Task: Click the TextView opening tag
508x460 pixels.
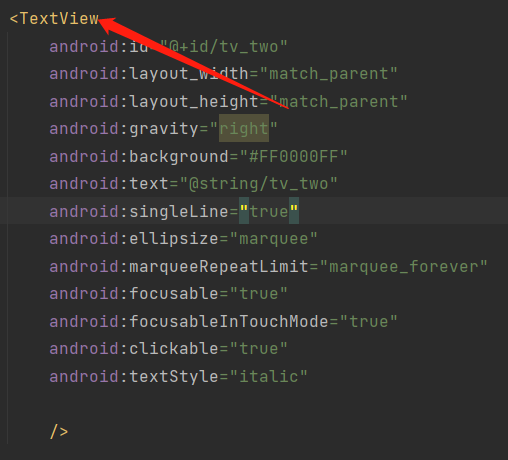Action: tap(54, 19)
